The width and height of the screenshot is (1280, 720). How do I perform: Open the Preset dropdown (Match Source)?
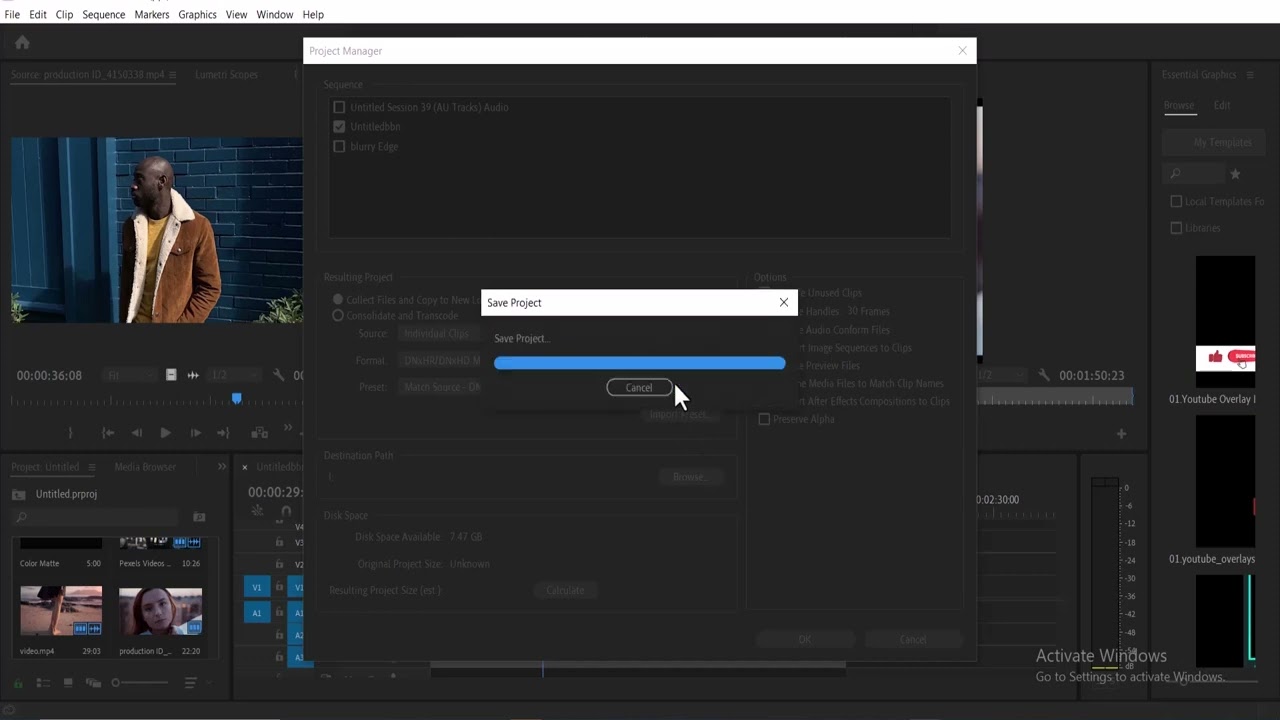(x=439, y=387)
